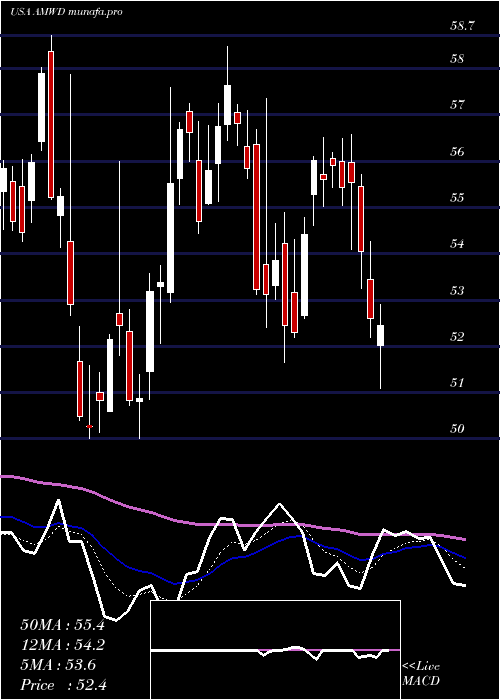This screenshot has height=700, width=500.
Task: Click the 'USA AMWD munafa.pro' chart title
Action: [x=66, y=12]
